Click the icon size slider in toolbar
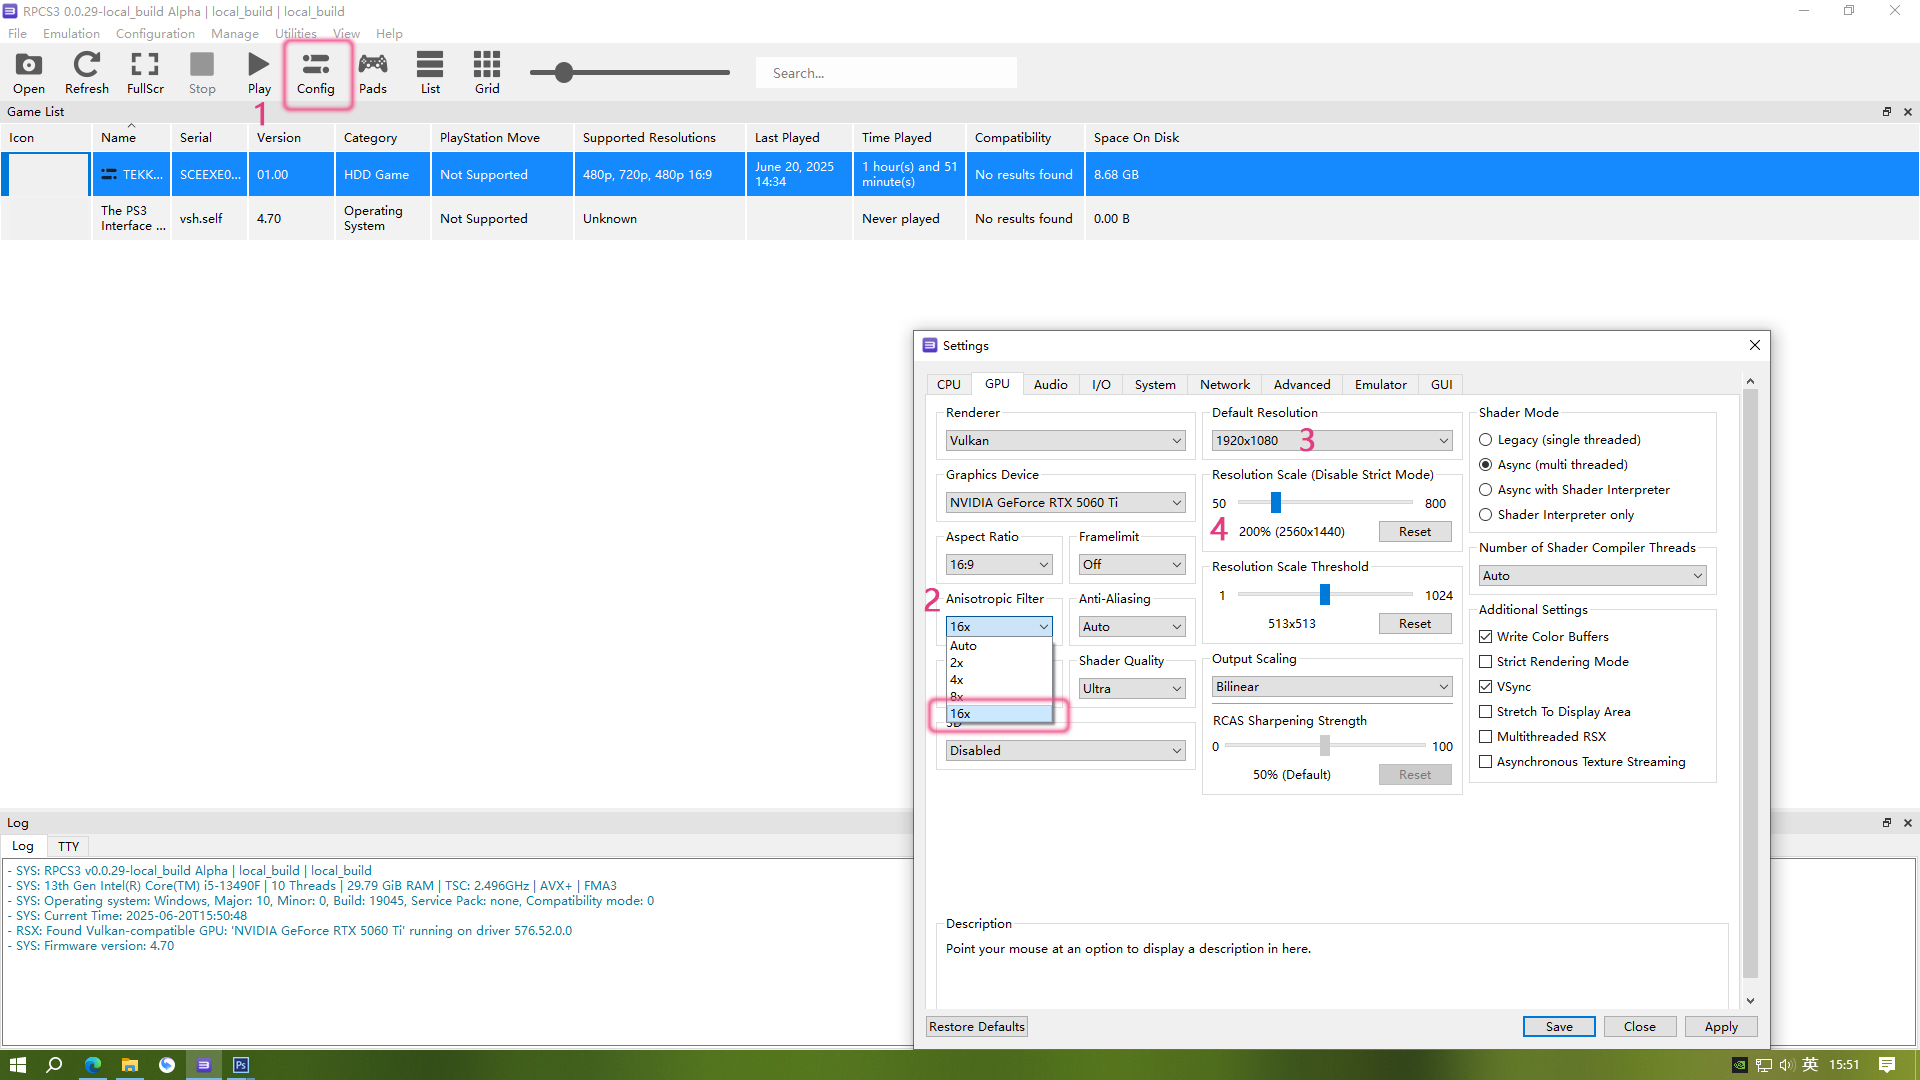Image resolution: width=1920 pixels, height=1080 pixels. [x=630, y=73]
